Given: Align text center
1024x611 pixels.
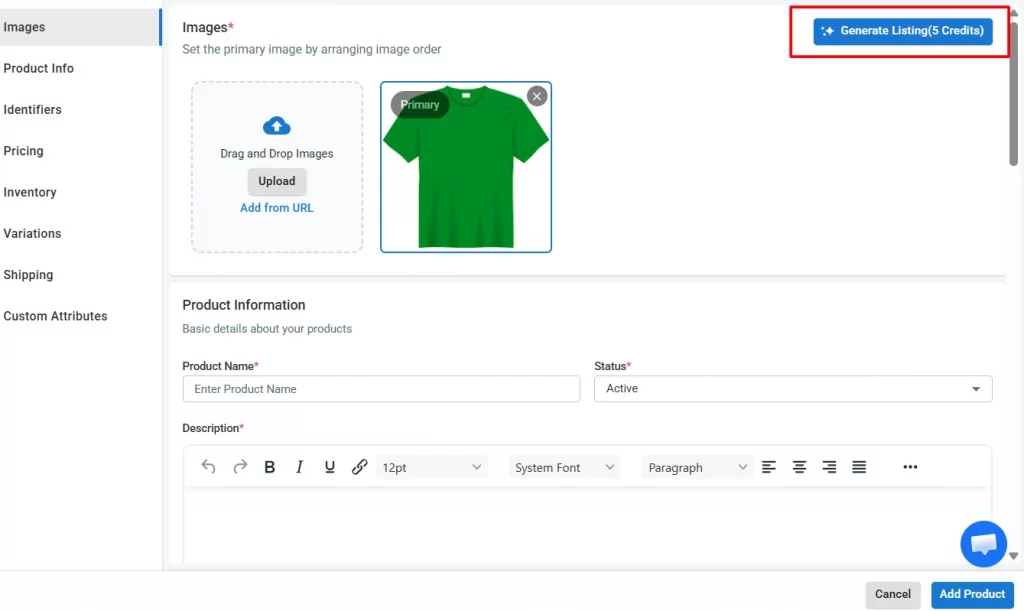Looking at the screenshot, I should (x=799, y=467).
